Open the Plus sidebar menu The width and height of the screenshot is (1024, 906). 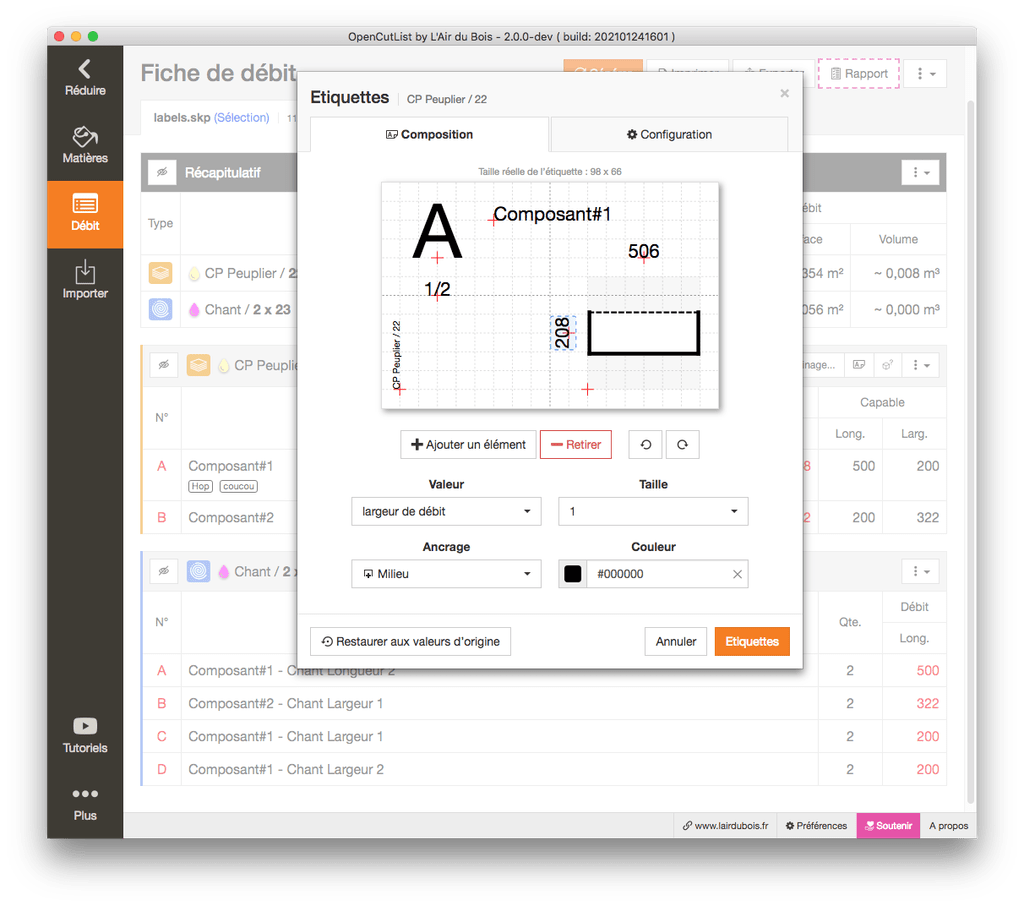click(x=85, y=803)
